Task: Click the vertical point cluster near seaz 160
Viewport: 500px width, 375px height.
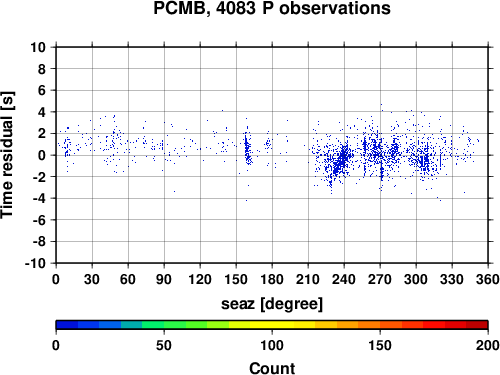Action: pyautogui.click(x=247, y=147)
